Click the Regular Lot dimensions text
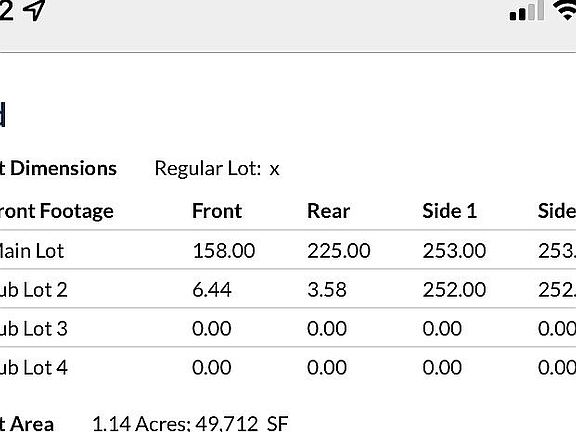The image size is (576, 432). [217, 169]
